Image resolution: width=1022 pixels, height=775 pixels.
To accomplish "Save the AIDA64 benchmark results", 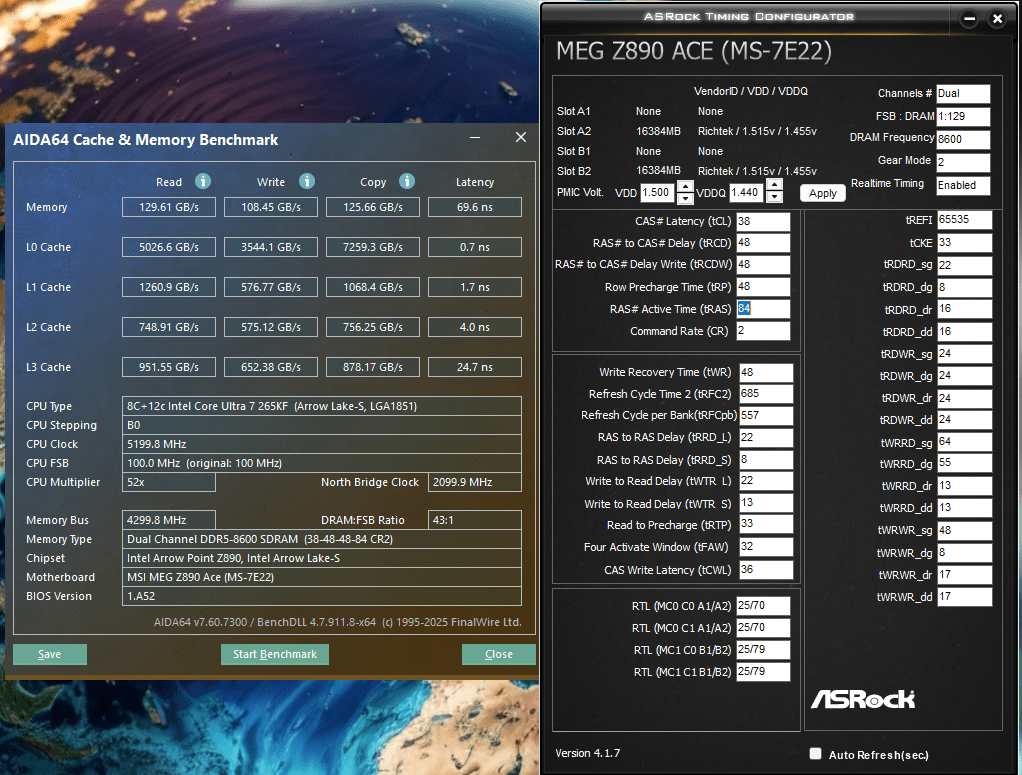I will tap(50, 654).
